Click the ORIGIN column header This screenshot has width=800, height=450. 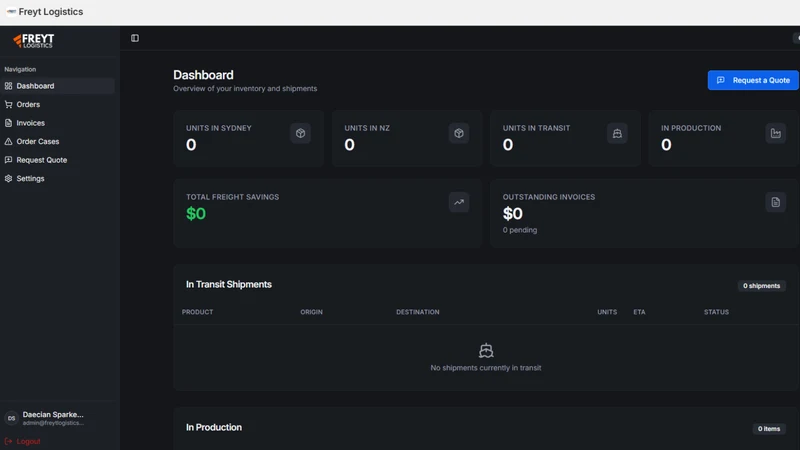311,312
